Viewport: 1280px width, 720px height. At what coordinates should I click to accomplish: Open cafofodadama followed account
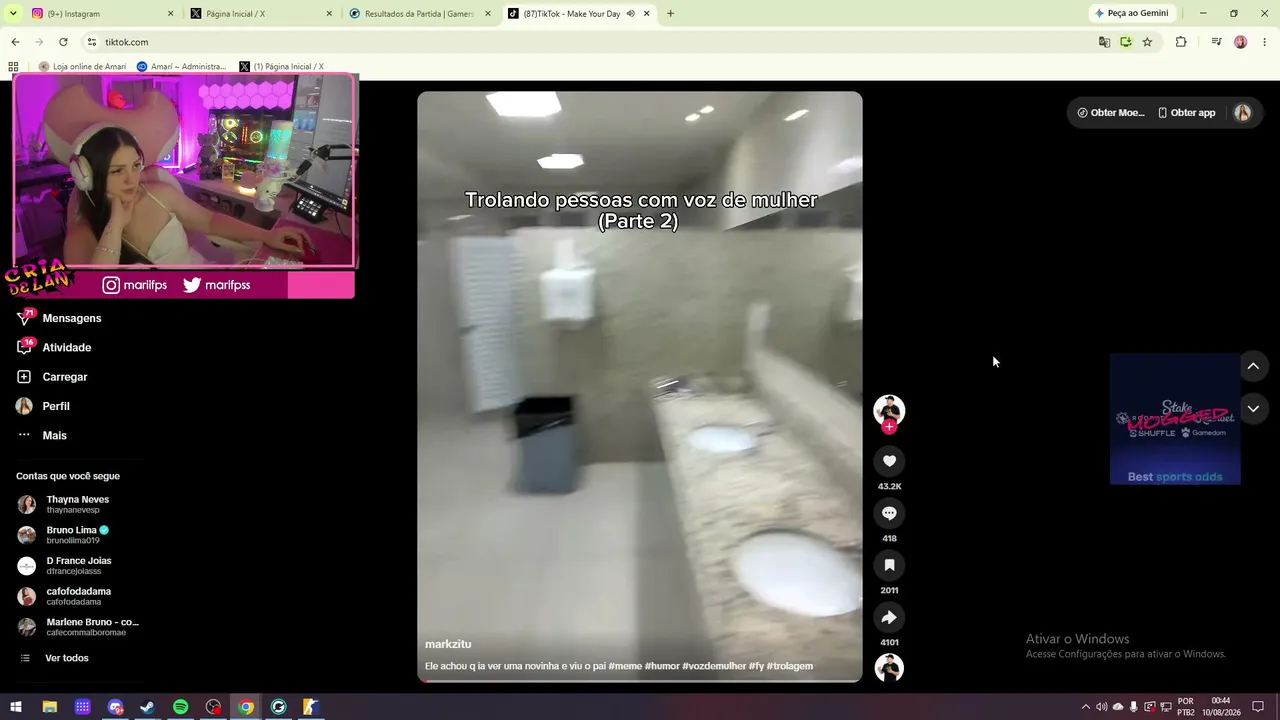[x=66, y=596]
